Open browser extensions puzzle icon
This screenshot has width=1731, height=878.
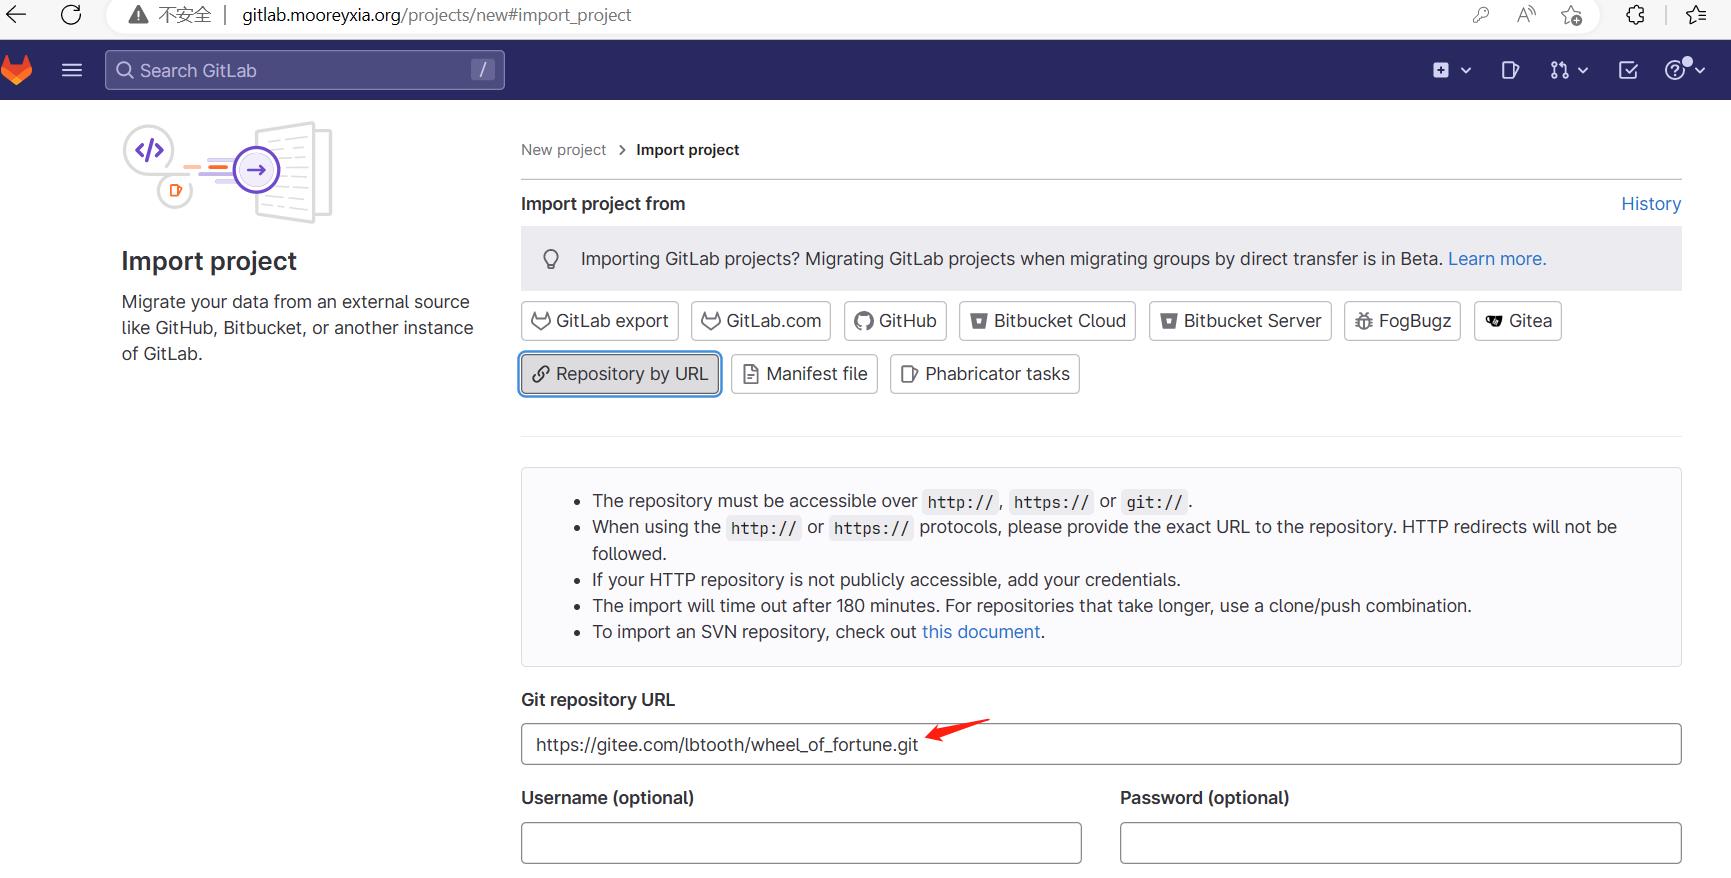point(1635,15)
